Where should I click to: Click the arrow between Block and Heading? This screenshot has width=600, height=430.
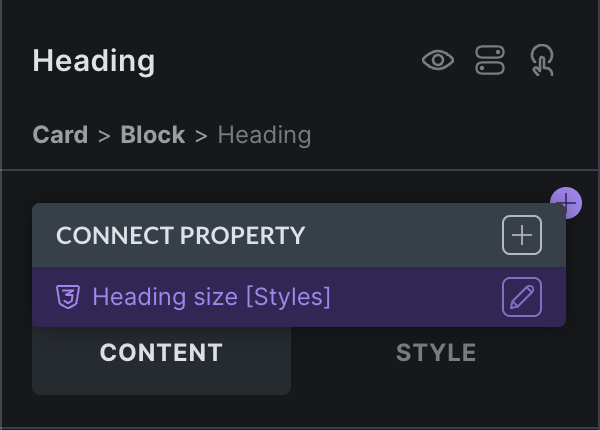point(201,136)
